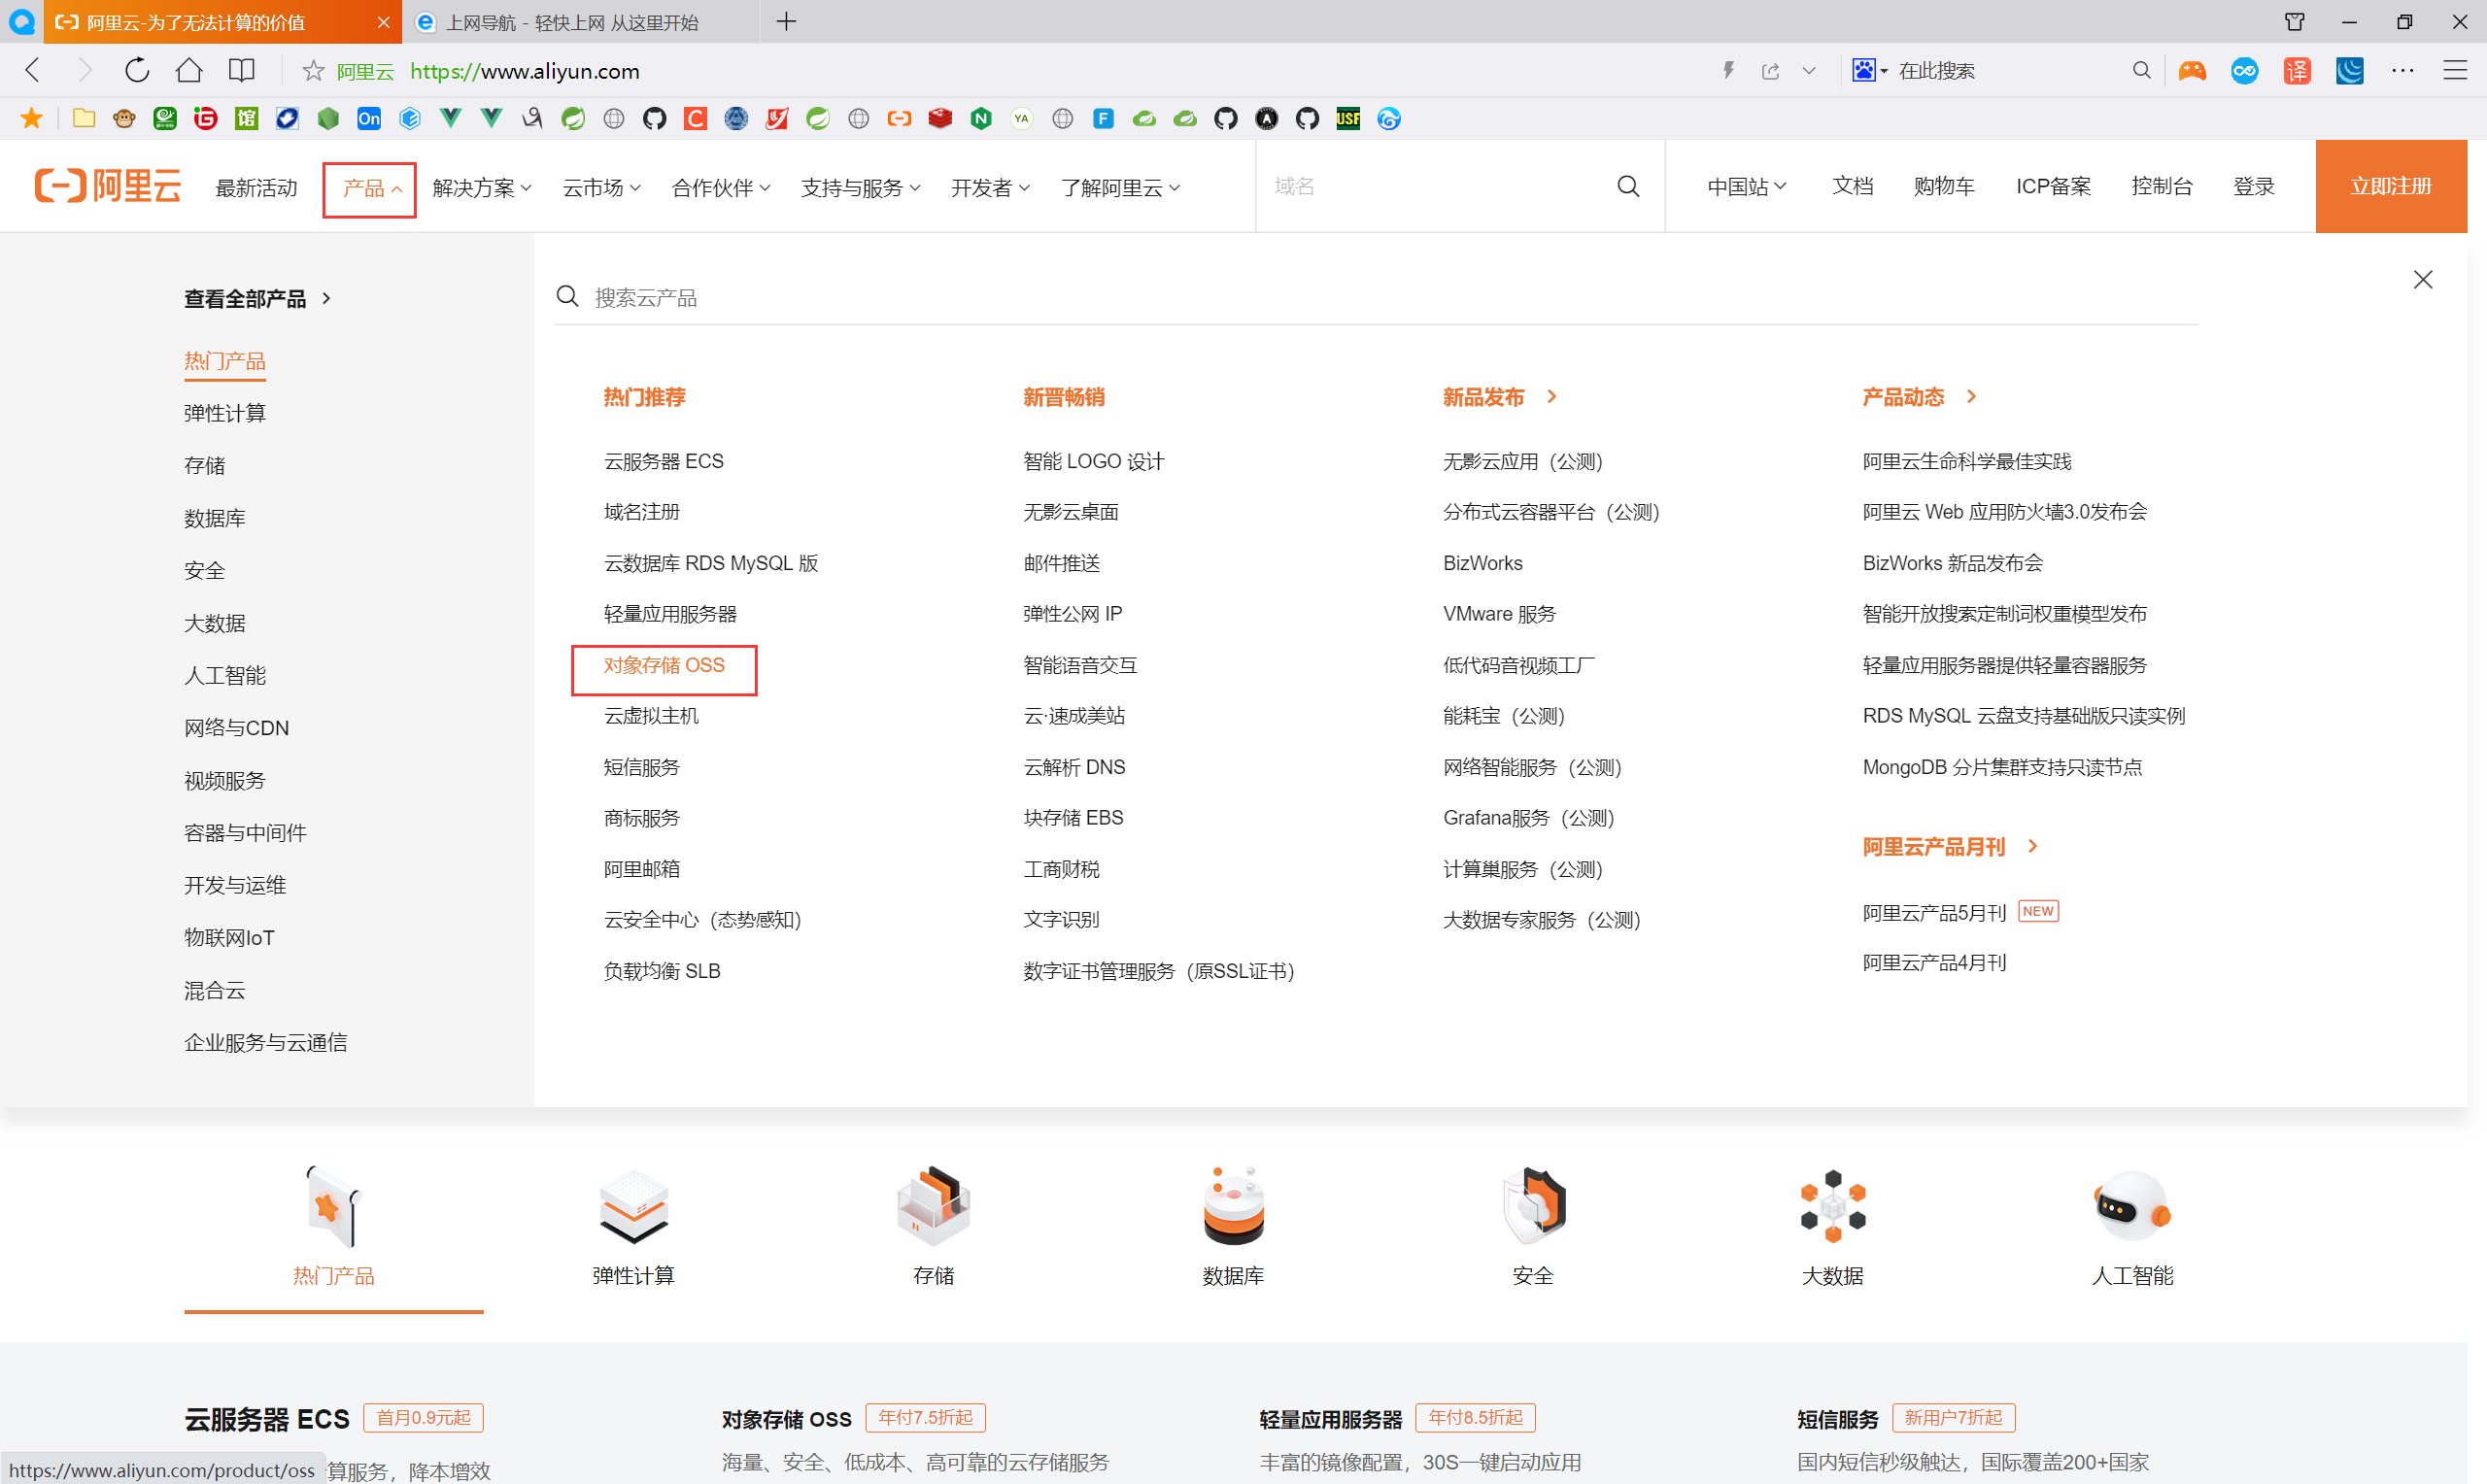Expand the 中国站 region dropdown
This screenshot has width=2487, height=1484.
pyautogui.click(x=1745, y=187)
